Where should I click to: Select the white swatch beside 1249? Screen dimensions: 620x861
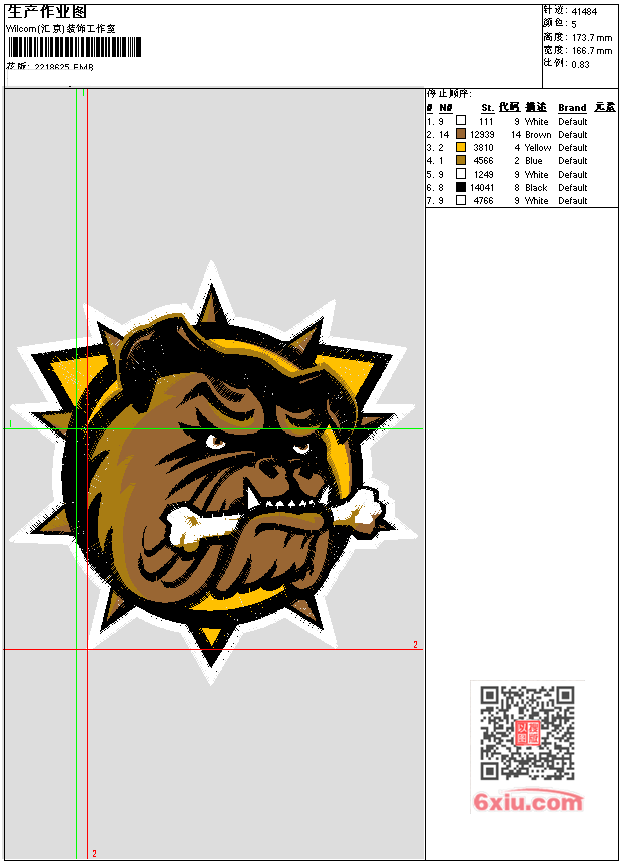pos(461,174)
